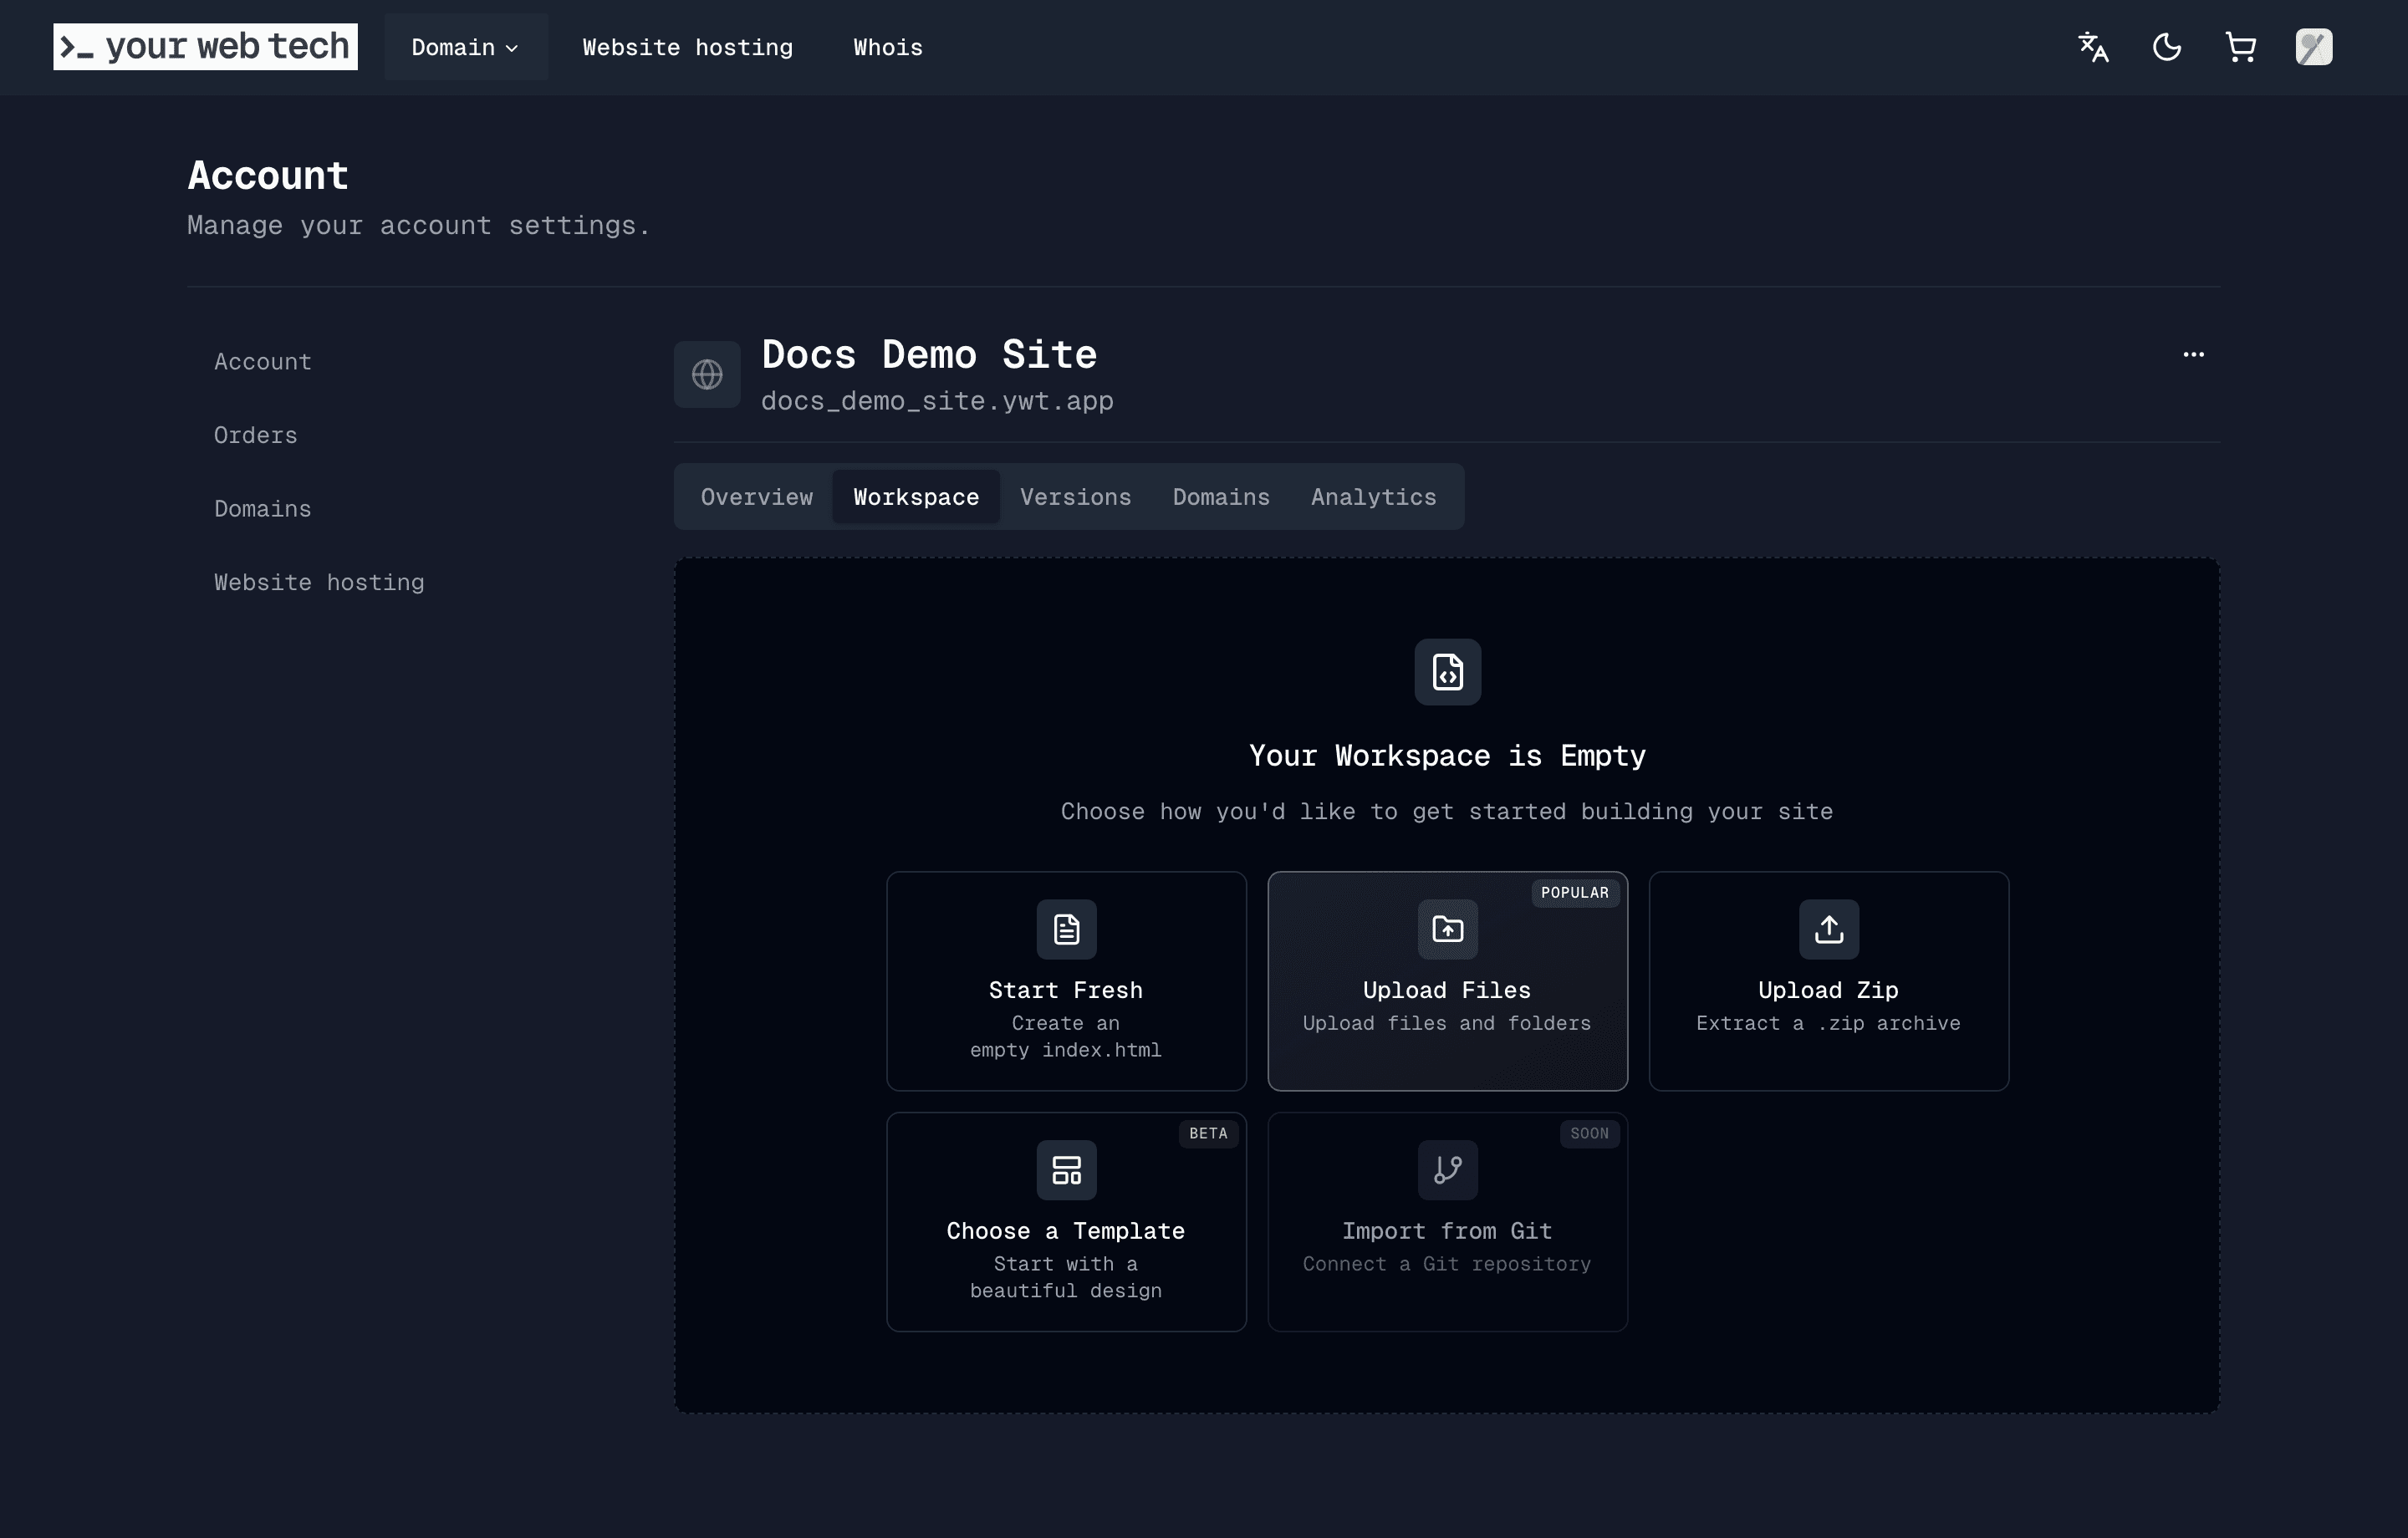Toggle dark mode moon icon
The height and width of the screenshot is (1538, 2408).
[x=2167, y=47]
